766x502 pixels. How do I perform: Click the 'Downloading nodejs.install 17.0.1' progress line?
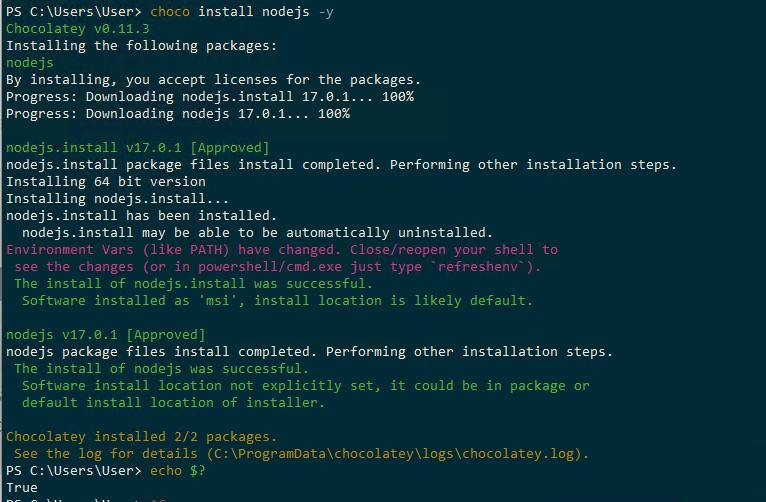209,96
